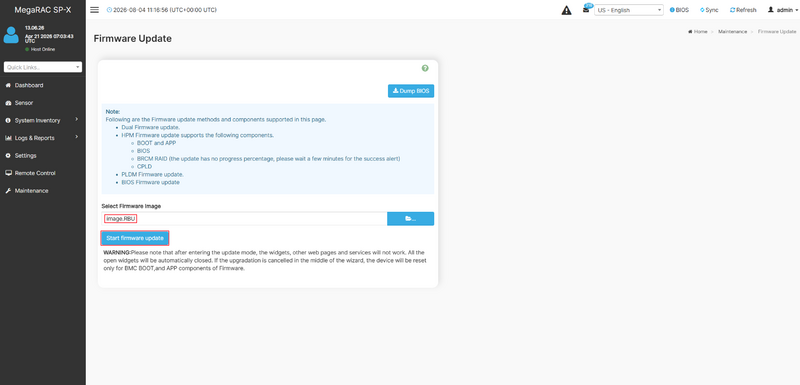Click the Settings gear icon in sidebar
This screenshot has width=800, height=385.
pos(8,156)
